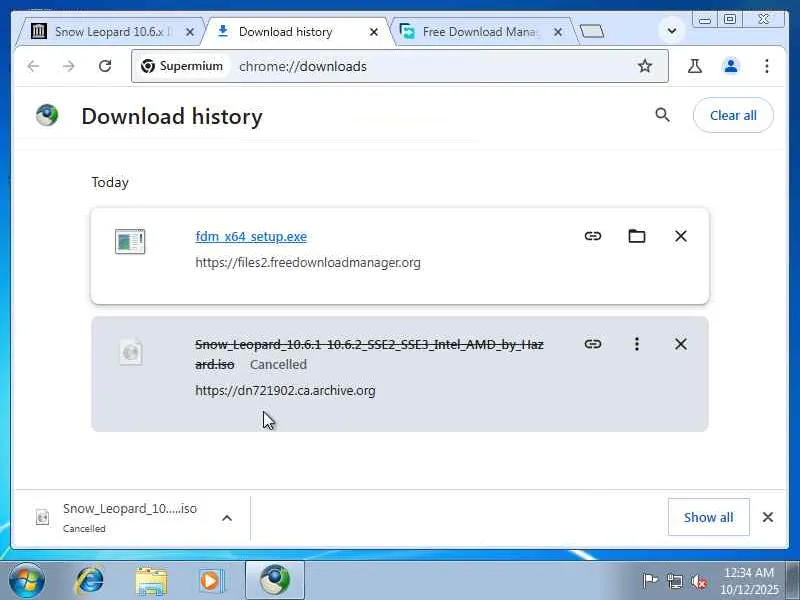This screenshot has width=800, height=600.
Task: Open more actions for Snow Leopard ISO
Action: pos(636,344)
